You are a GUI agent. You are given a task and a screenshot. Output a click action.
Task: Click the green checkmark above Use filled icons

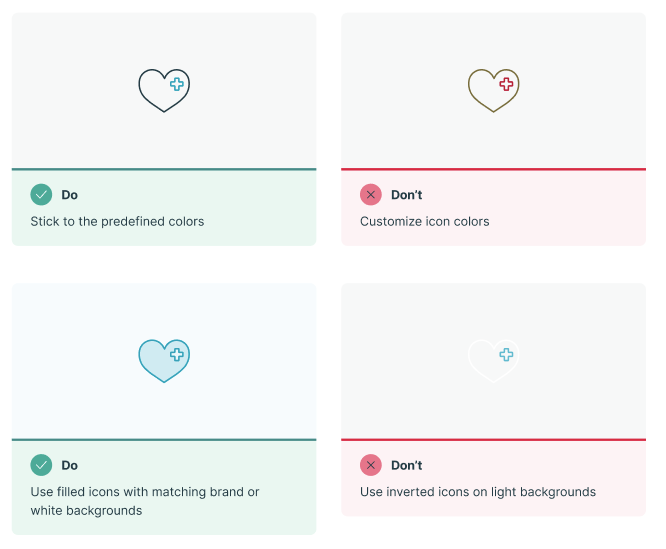click(41, 465)
